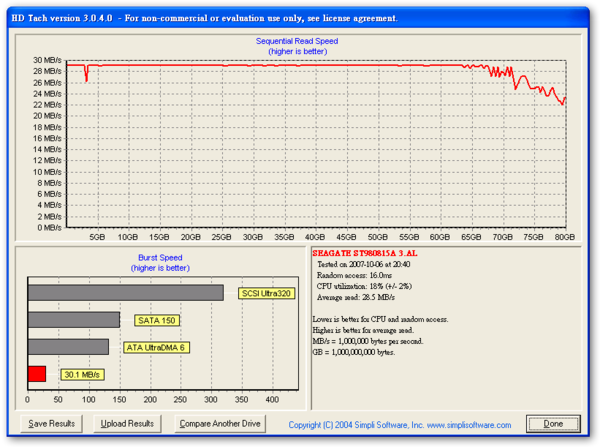Click the Average read 28.5 MB/s line
Image resolution: width=600 pixels, height=447 pixels.
click(x=356, y=297)
